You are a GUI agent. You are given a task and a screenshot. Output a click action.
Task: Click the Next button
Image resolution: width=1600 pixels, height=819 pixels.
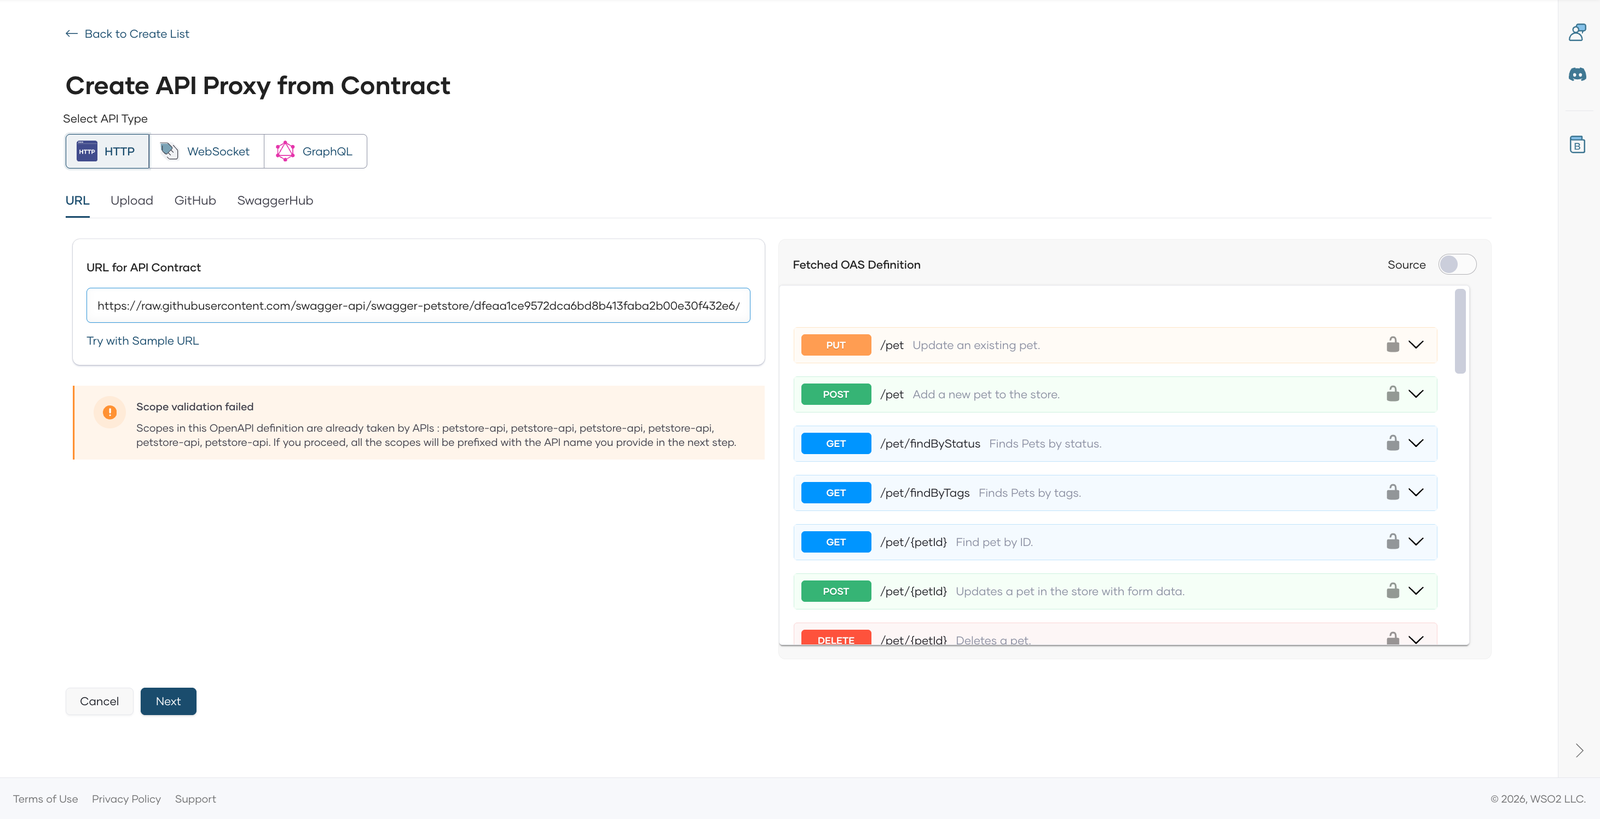point(168,702)
